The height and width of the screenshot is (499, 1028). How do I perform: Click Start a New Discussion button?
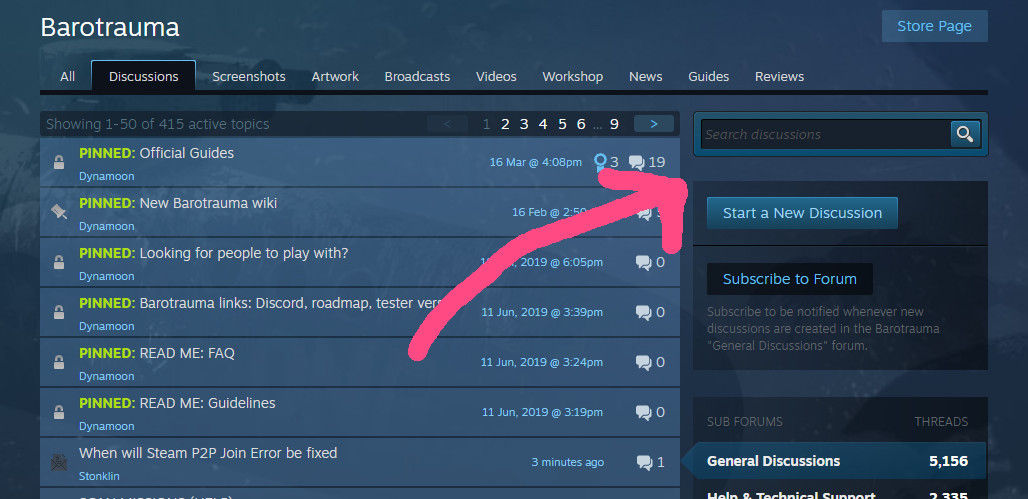pyautogui.click(x=802, y=213)
